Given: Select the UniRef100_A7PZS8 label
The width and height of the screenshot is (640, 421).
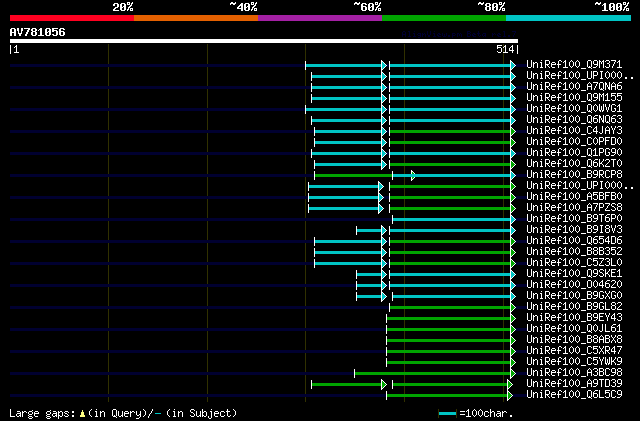Looking at the screenshot, I should point(574,208).
